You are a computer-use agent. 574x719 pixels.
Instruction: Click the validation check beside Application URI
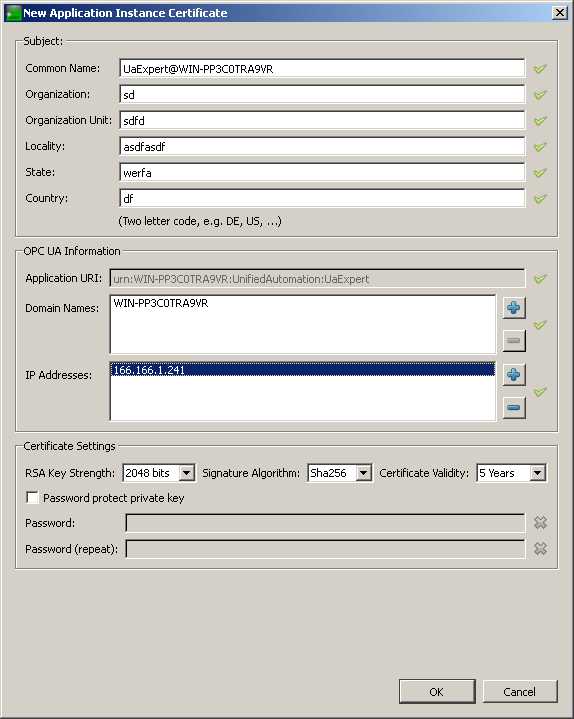pyautogui.click(x=540, y=279)
